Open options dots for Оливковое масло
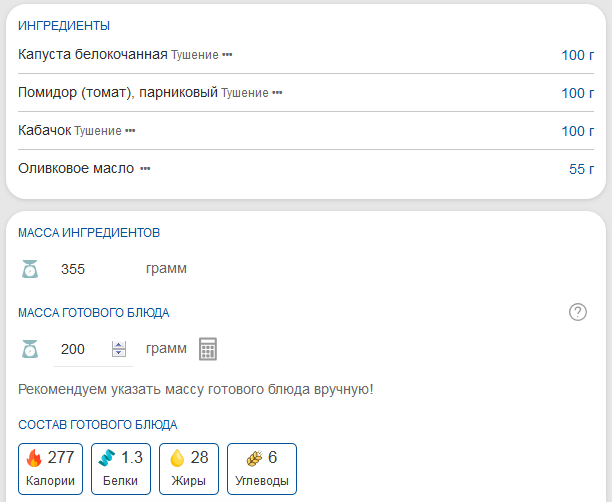The height and width of the screenshot is (502, 612). coord(145,169)
